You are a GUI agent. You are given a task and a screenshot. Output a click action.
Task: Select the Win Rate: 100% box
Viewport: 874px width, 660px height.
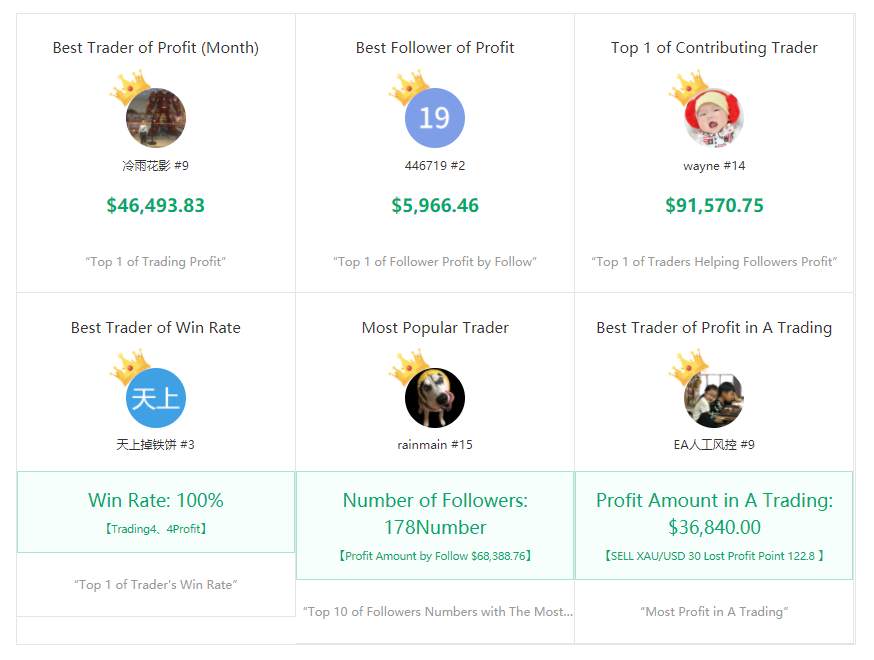point(156,512)
